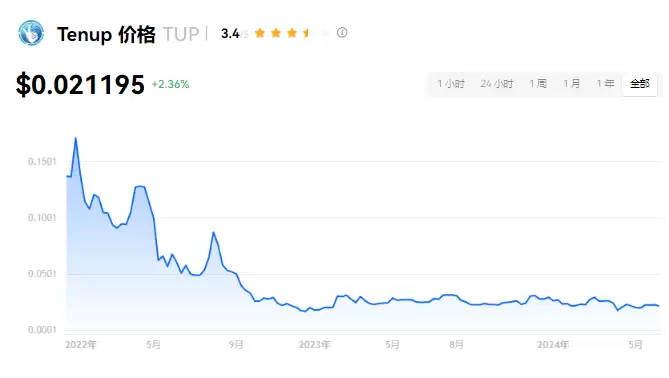
Task: Select the 1小时 time range
Action: pyautogui.click(x=451, y=84)
